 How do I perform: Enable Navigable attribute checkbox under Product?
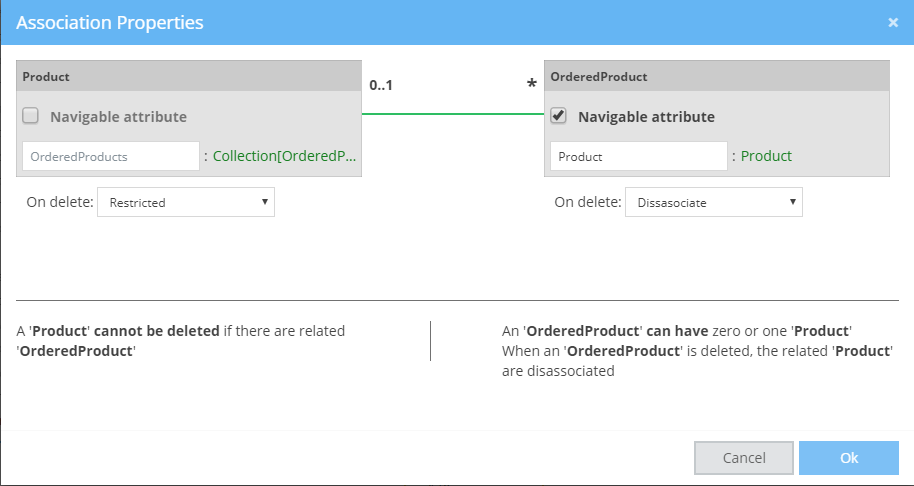pos(31,116)
